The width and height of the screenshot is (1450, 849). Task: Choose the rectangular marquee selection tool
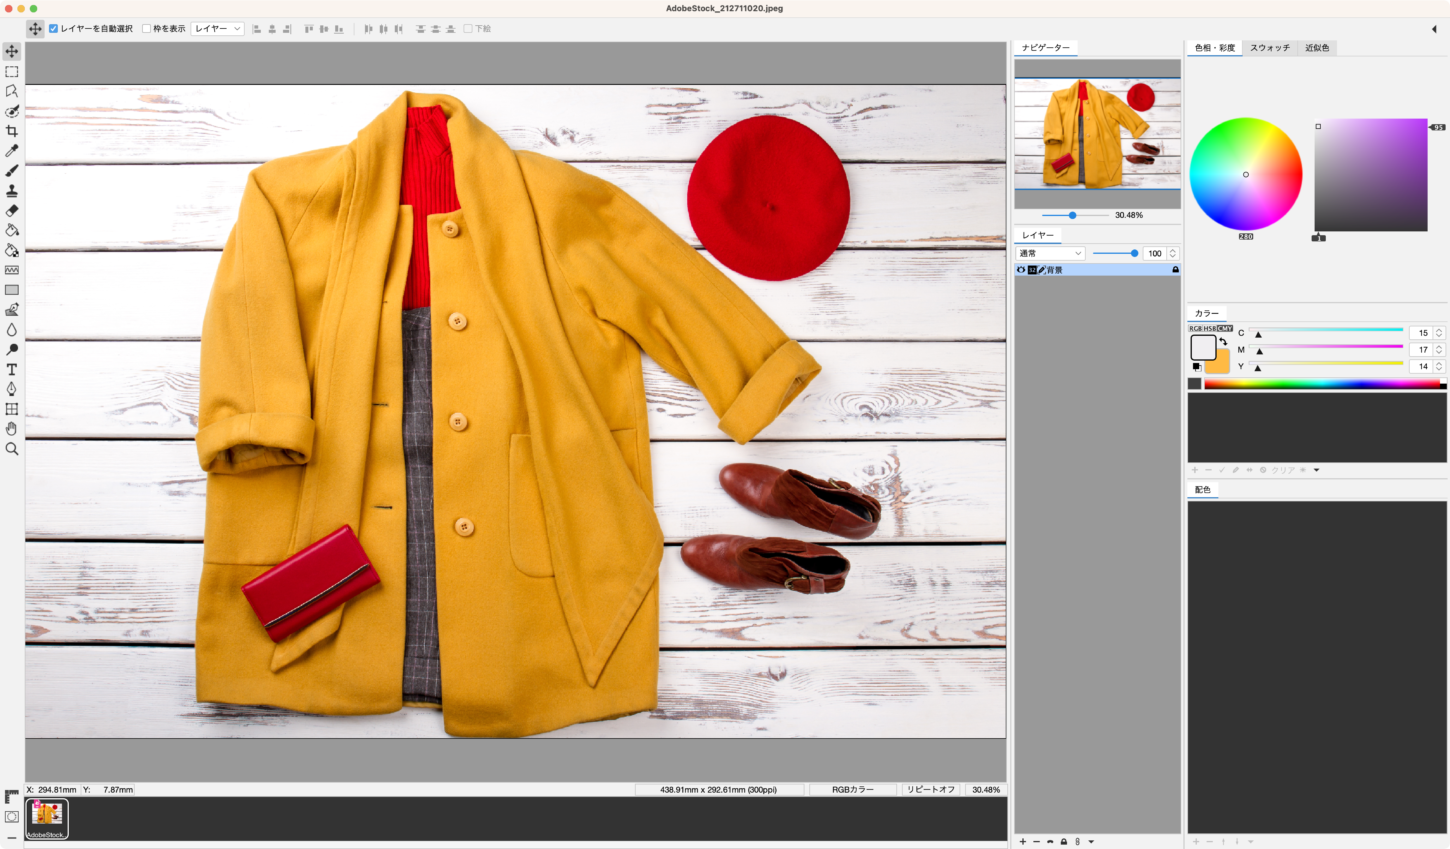coord(12,72)
